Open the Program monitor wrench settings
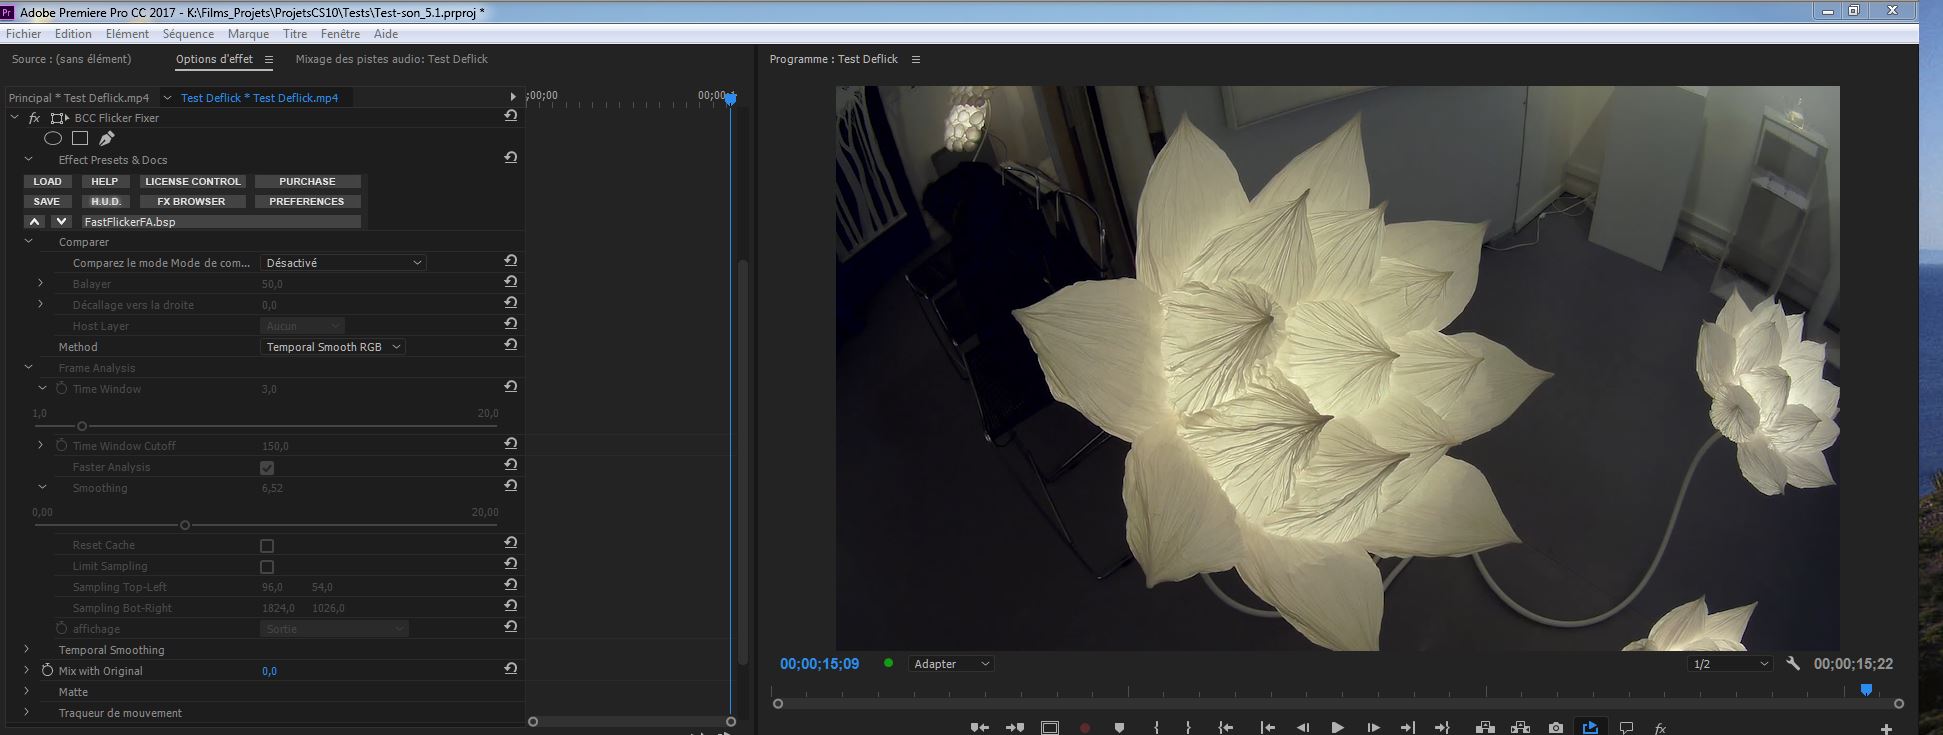This screenshot has height=735, width=1943. pos(1793,664)
